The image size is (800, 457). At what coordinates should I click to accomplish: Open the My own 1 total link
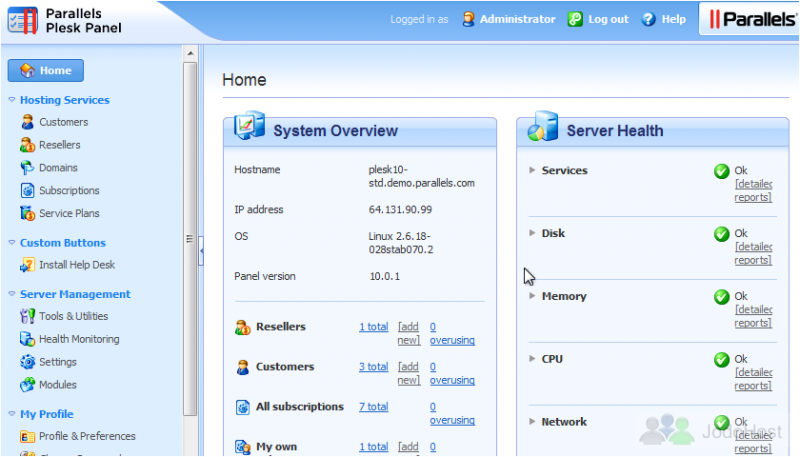pyautogui.click(x=373, y=446)
